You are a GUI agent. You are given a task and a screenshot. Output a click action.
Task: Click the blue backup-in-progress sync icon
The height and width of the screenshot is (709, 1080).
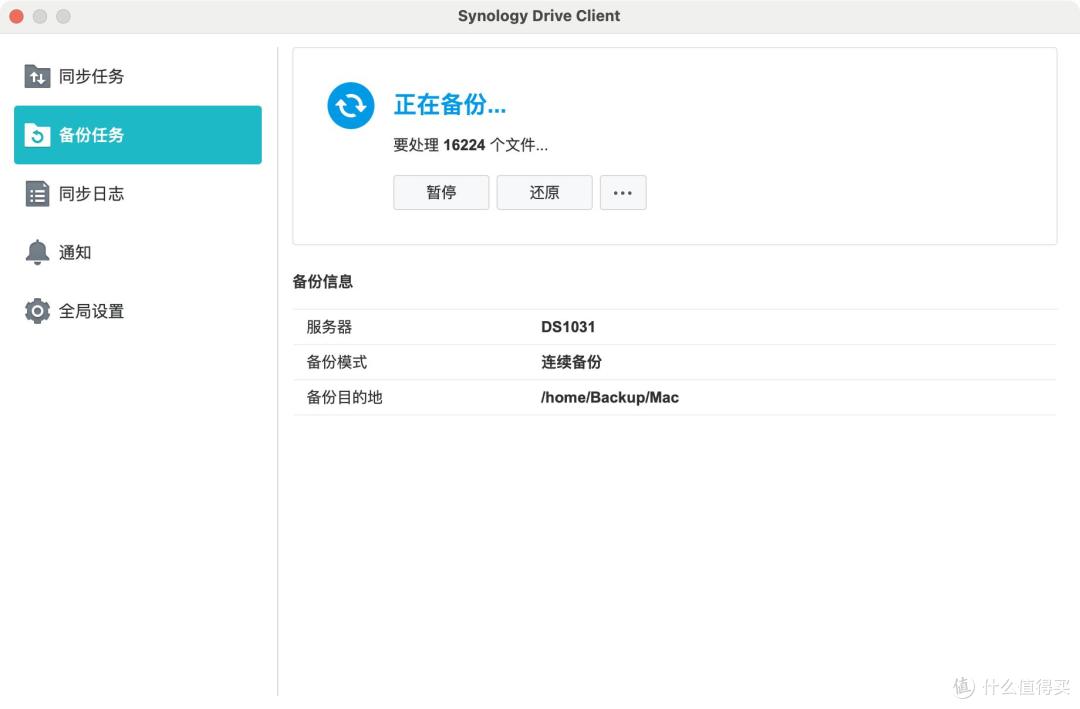[x=351, y=105]
